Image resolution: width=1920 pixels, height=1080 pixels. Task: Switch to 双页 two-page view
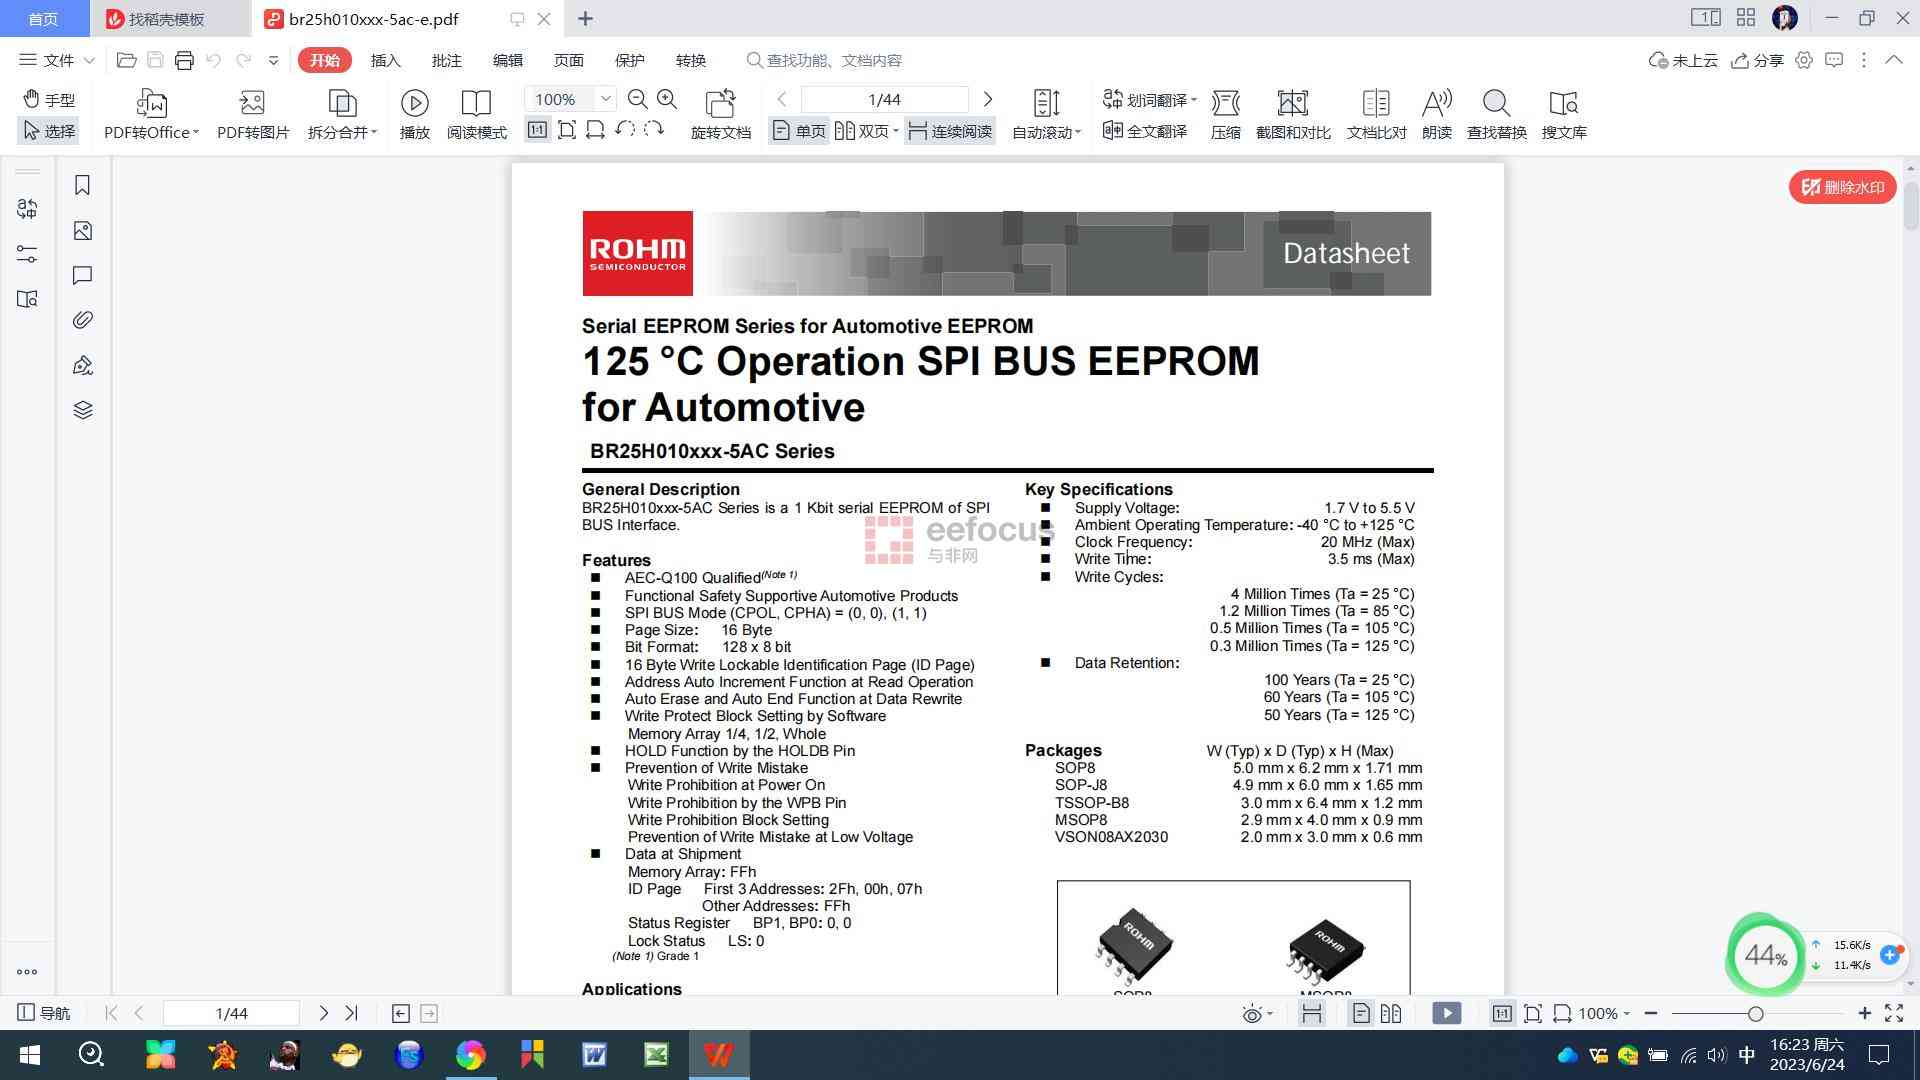click(x=862, y=131)
